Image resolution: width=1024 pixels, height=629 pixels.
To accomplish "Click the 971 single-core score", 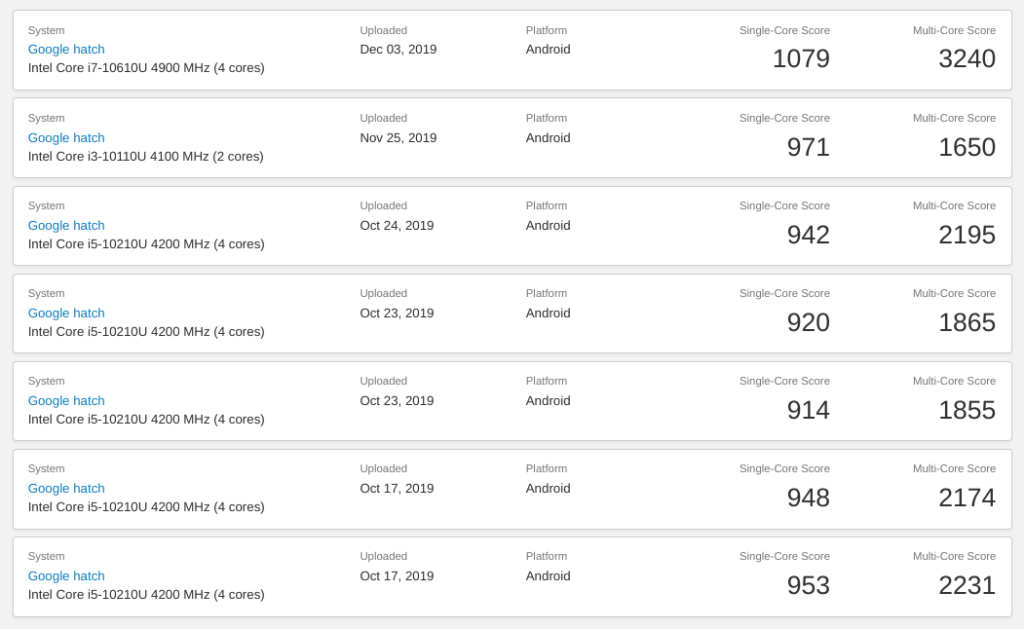I will tap(808, 147).
